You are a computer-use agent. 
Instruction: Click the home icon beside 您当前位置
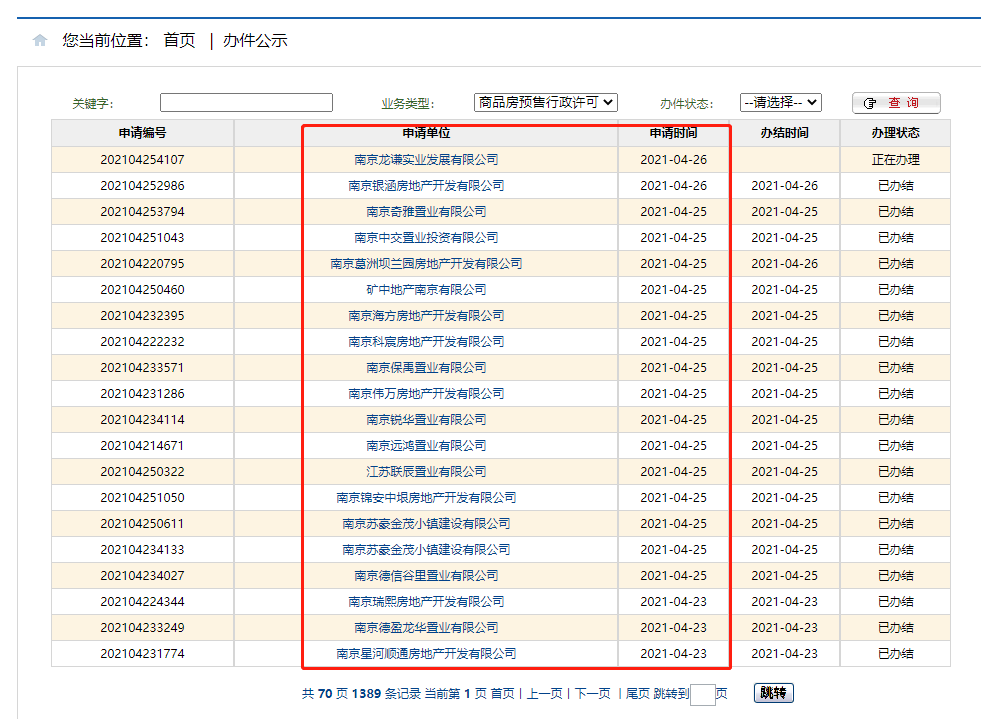pyautogui.click(x=40, y=41)
